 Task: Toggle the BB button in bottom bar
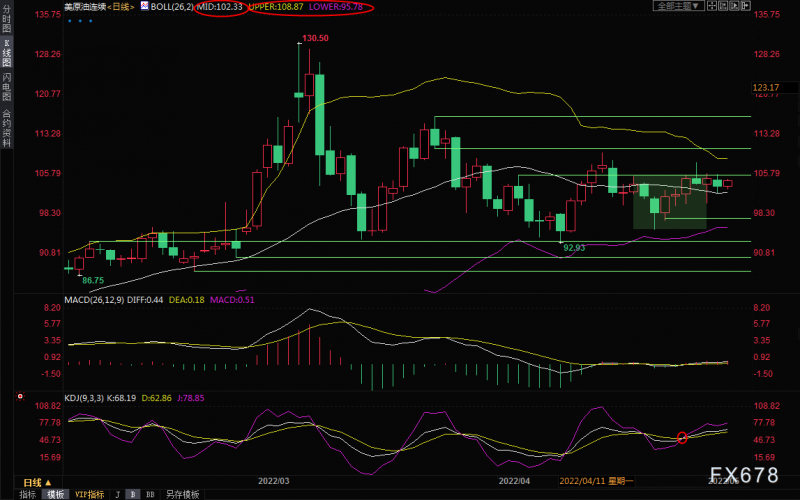point(150,494)
